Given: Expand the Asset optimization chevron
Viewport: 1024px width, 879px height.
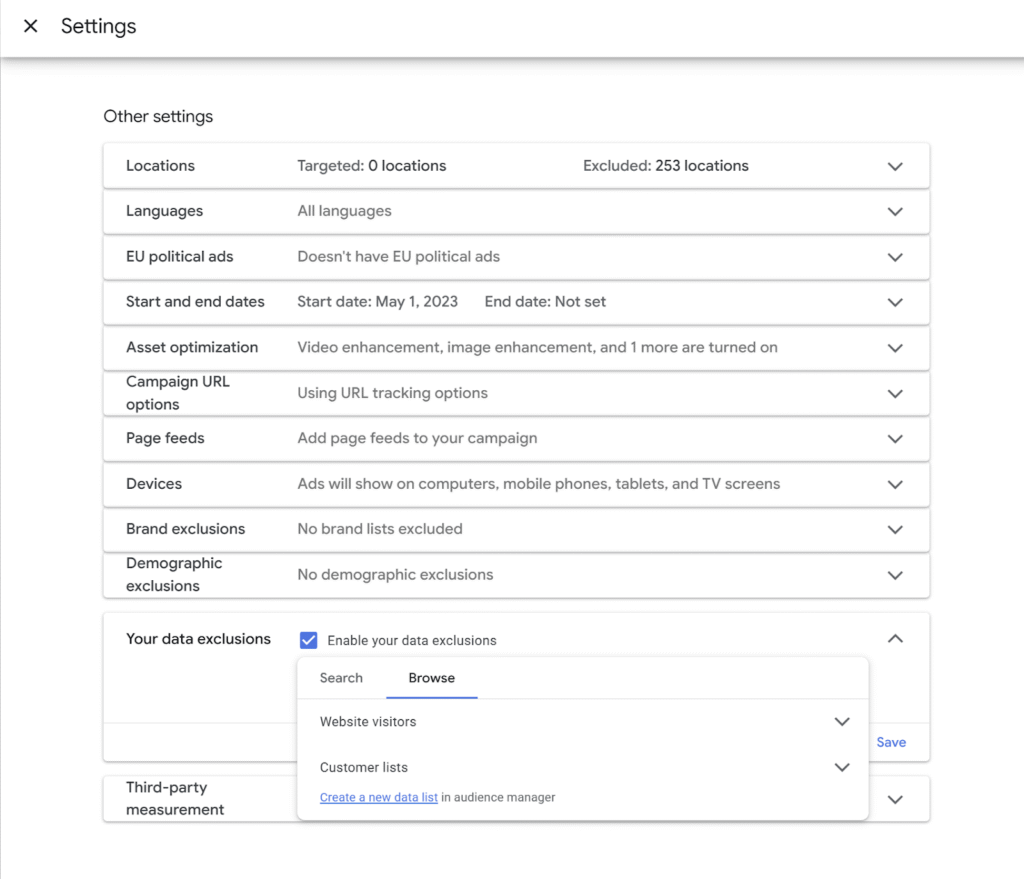Looking at the screenshot, I should tap(895, 348).
